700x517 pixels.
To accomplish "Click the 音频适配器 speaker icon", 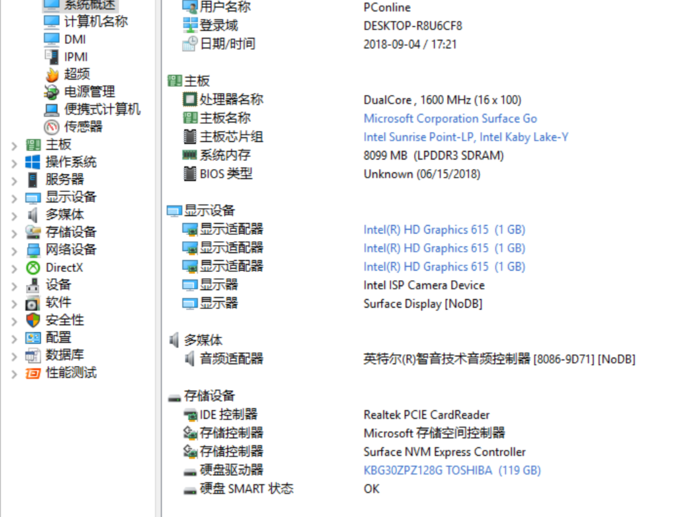I will (190, 359).
